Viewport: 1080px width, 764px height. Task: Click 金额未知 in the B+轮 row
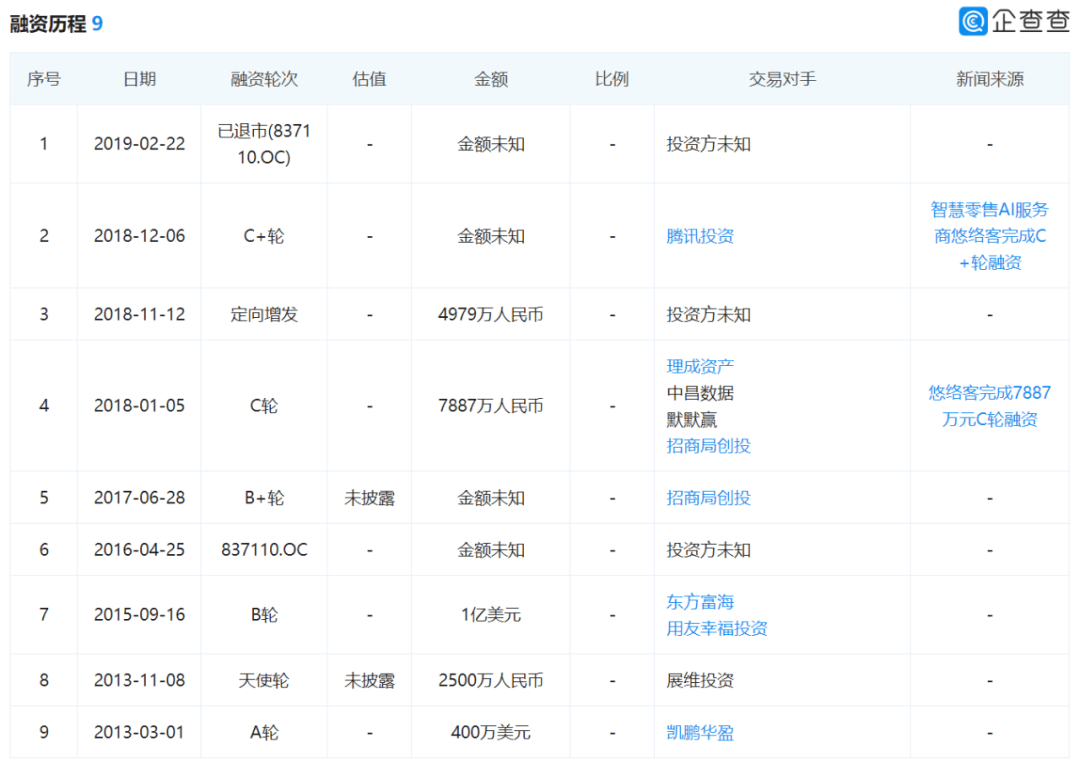tap(490, 498)
